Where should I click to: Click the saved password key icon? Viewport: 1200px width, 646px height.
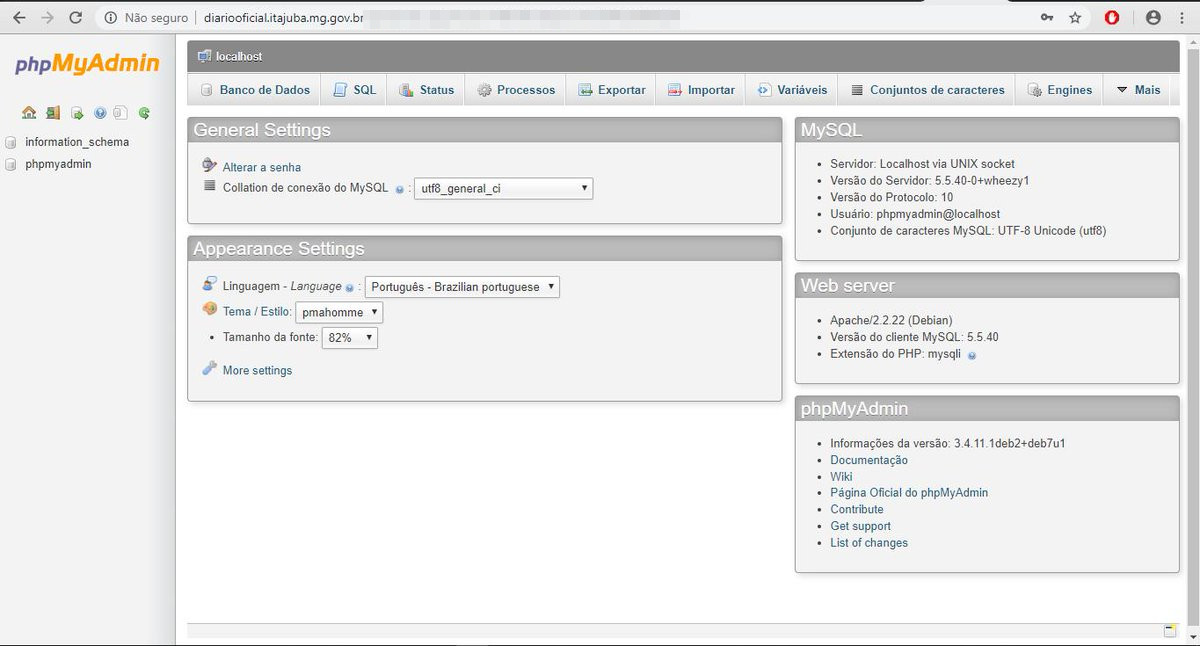coord(1047,18)
